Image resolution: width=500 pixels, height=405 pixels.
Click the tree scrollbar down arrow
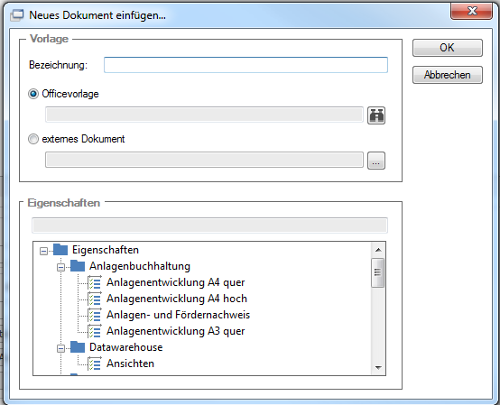[x=378, y=367]
